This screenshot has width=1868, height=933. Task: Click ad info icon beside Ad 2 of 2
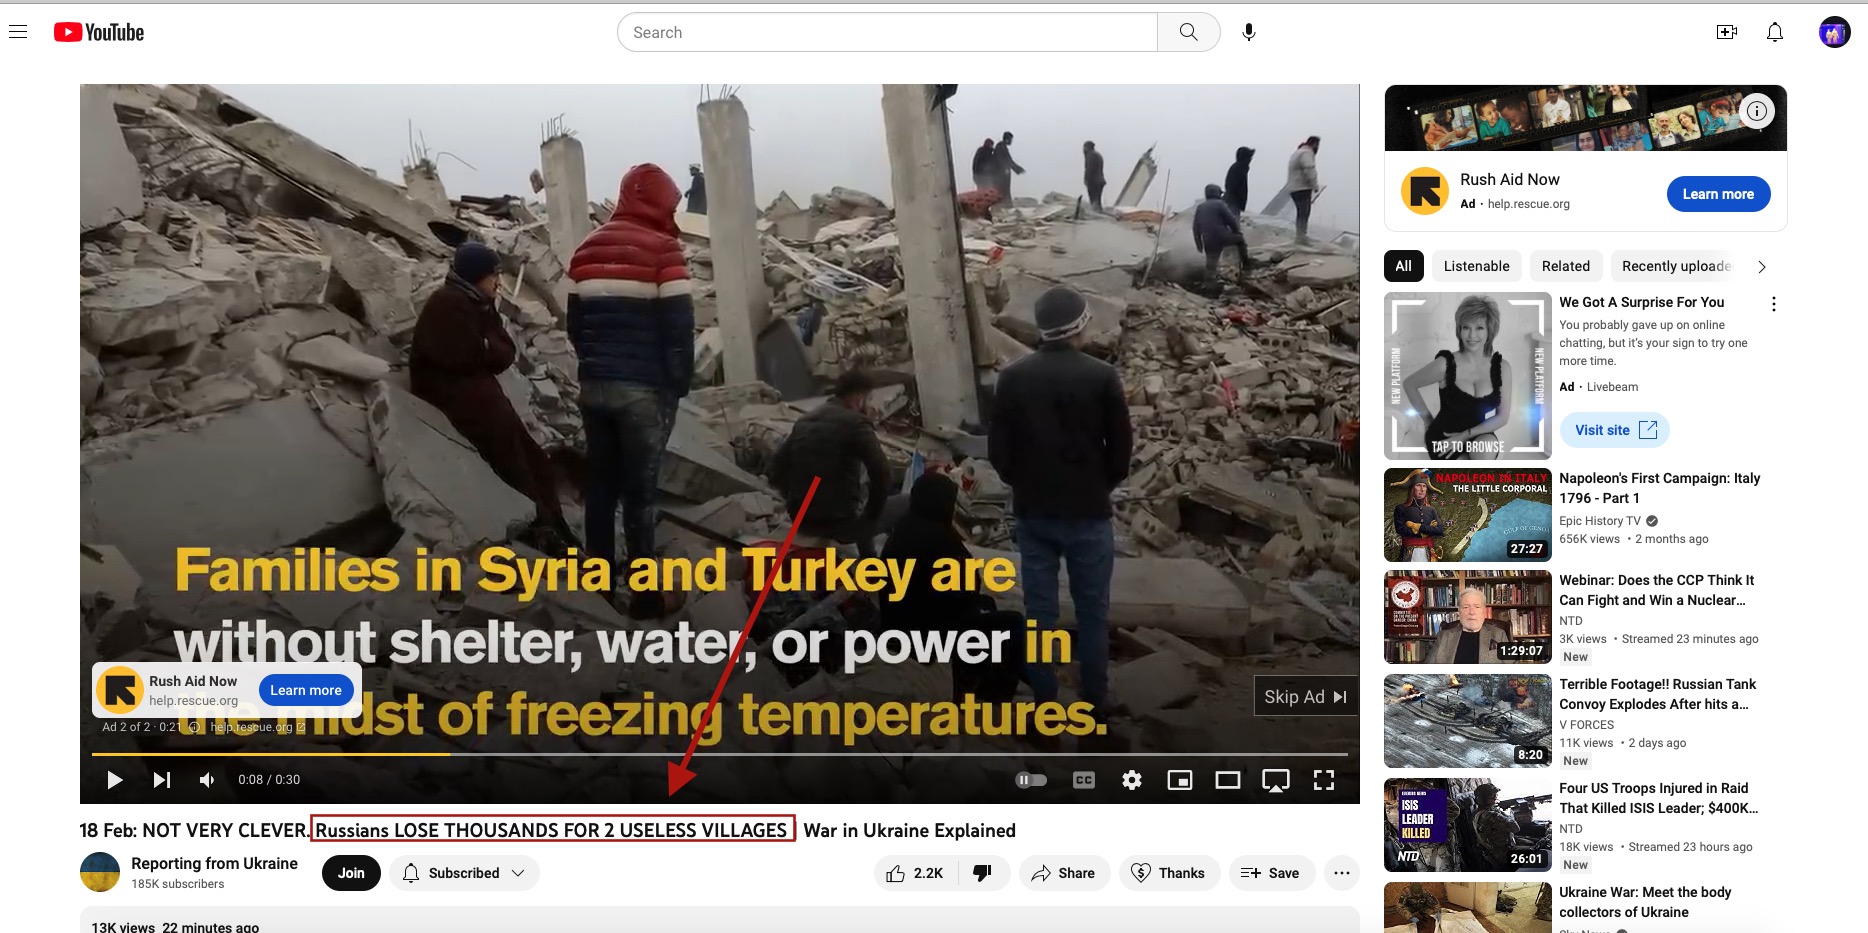pos(194,727)
